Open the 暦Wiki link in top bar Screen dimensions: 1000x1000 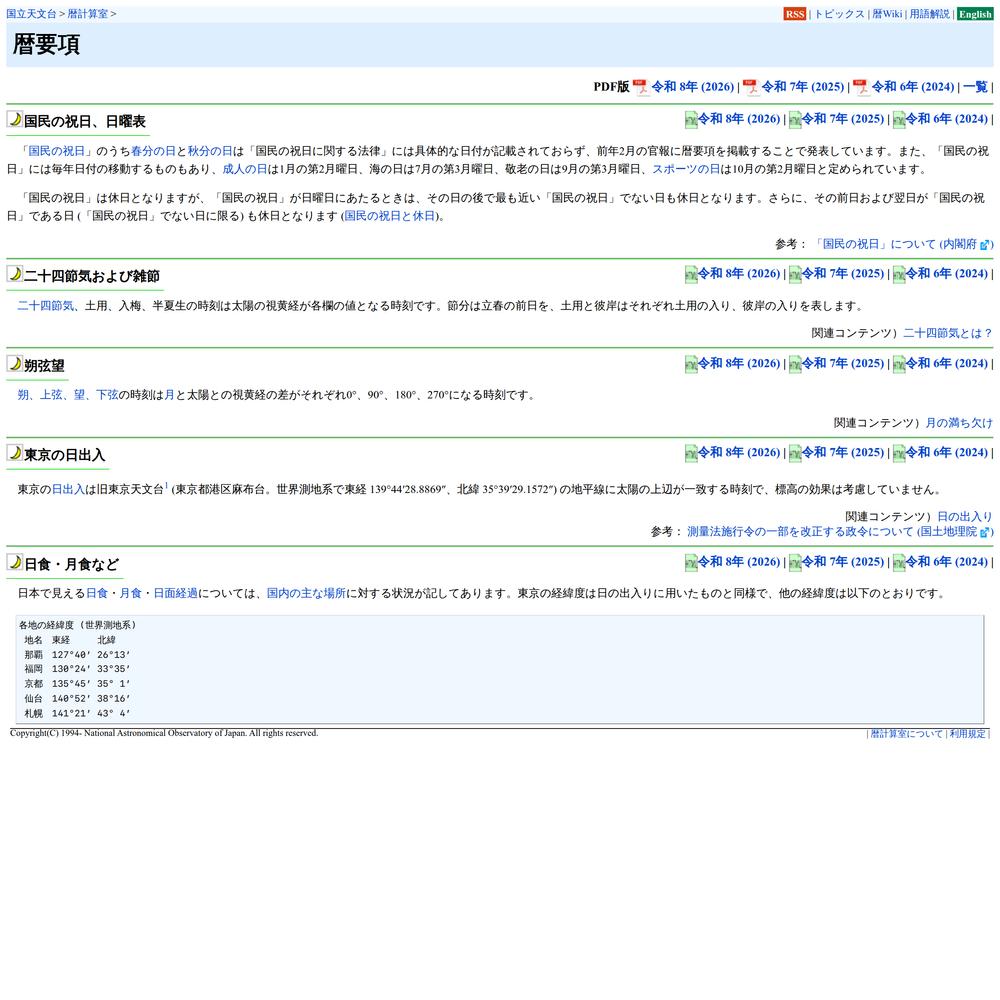pyautogui.click(x=887, y=14)
